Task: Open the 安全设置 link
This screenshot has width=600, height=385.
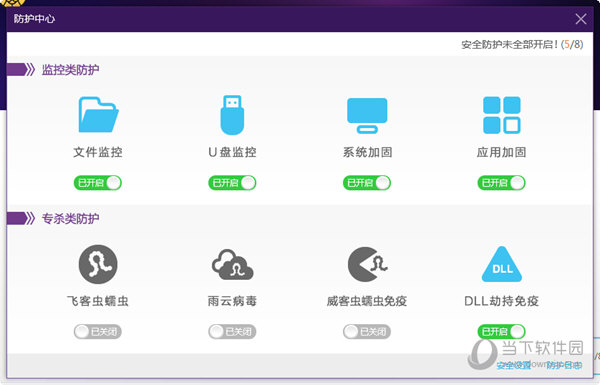Action: coord(514,365)
